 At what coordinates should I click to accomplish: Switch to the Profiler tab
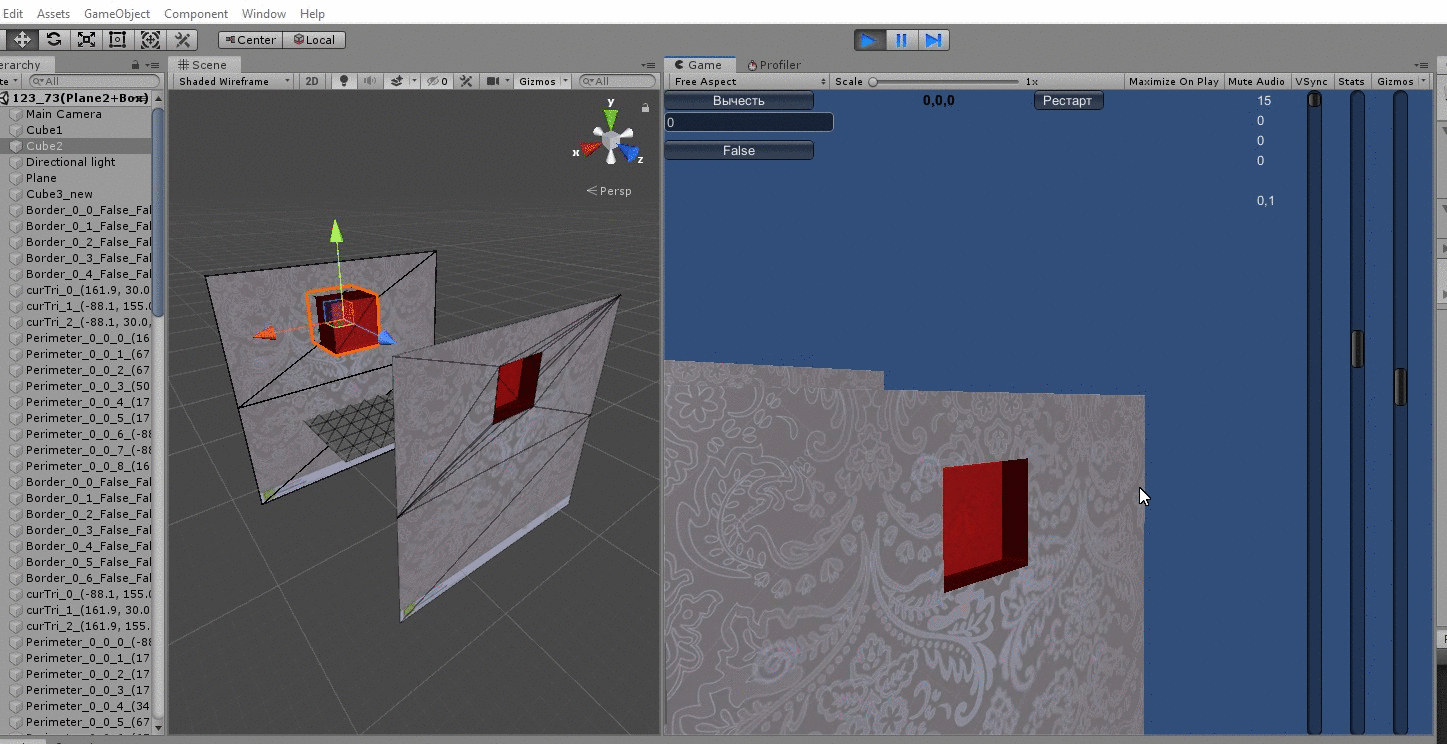(774, 65)
